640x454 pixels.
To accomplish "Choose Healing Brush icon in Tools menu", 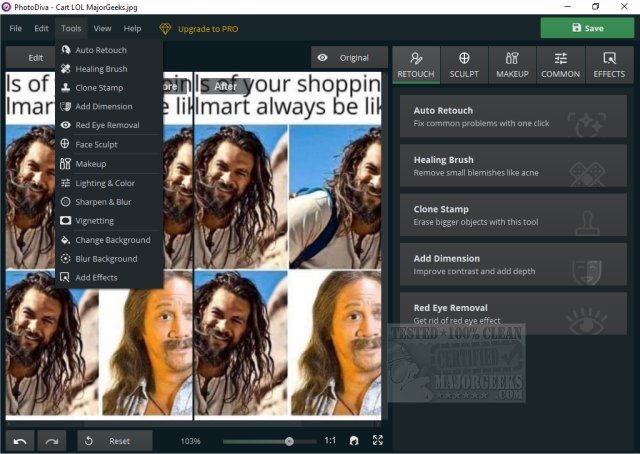I will 65,69.
